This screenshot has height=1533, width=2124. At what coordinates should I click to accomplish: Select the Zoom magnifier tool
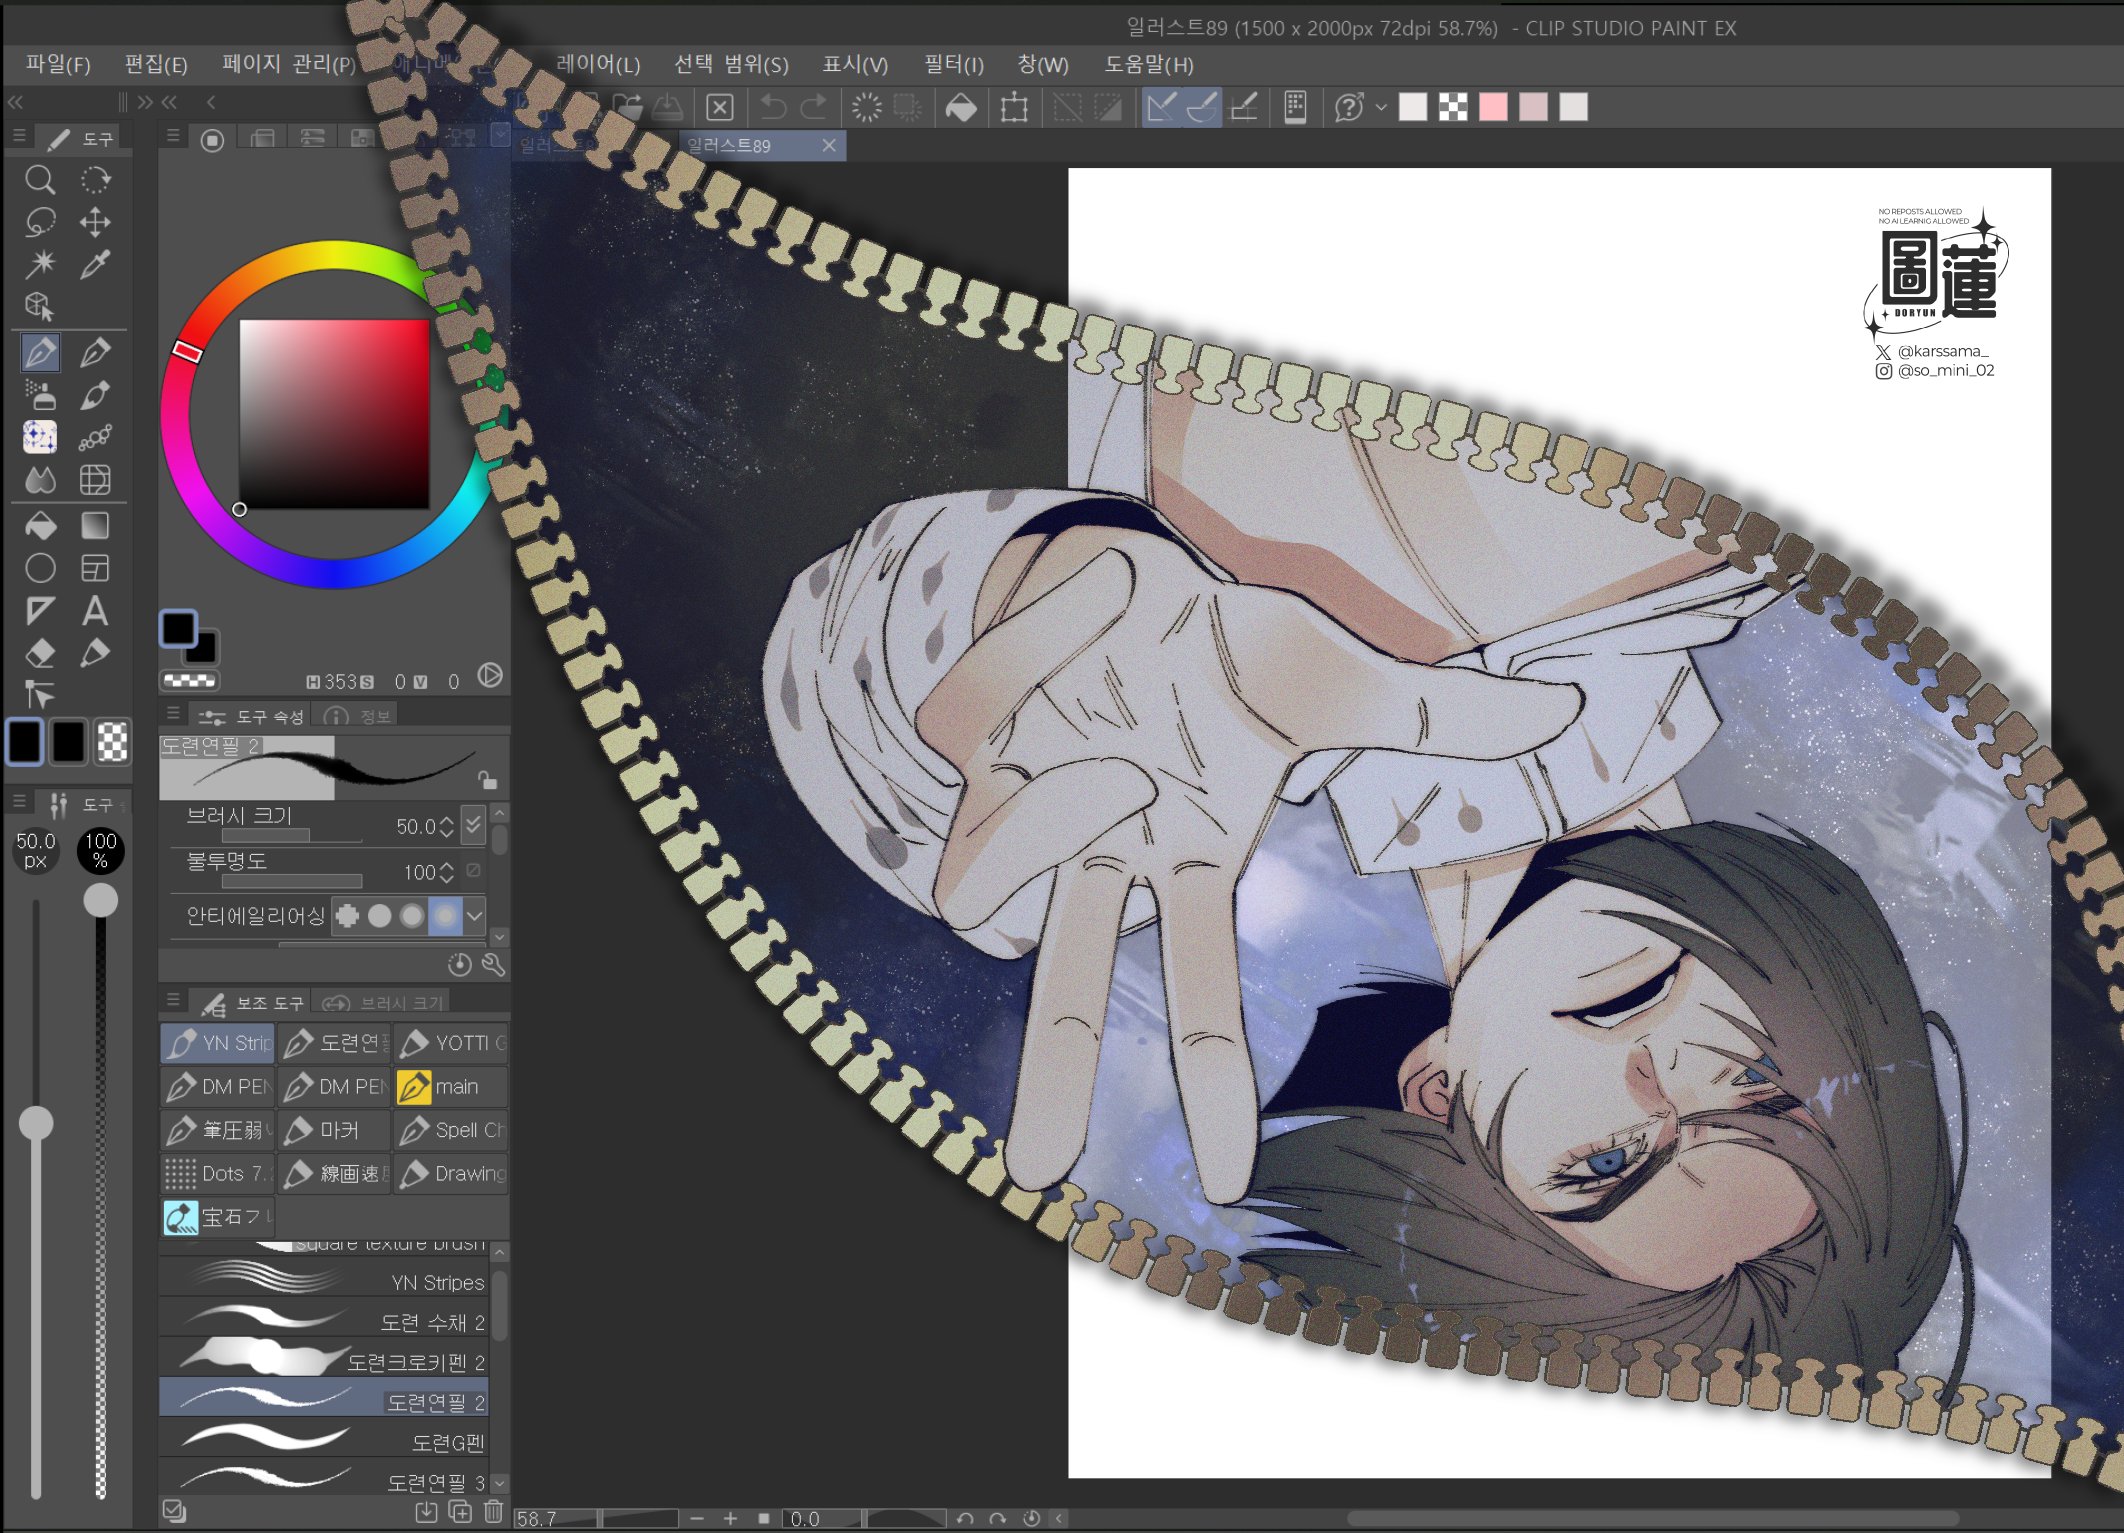pyautogui.click(x=40, y=180)
